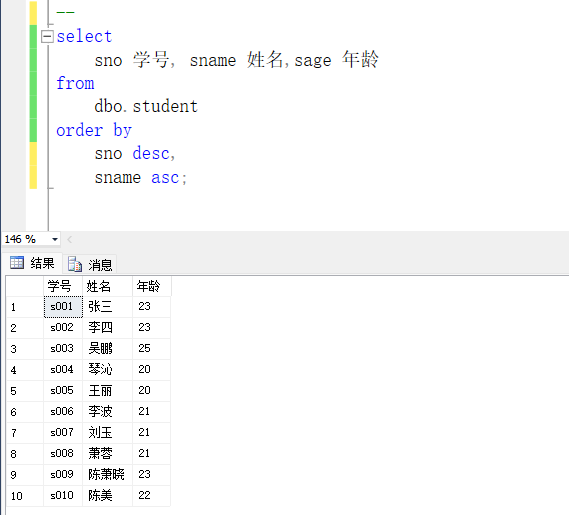Viewport: 569px width, 515px height.
Task: Select the cell s002
Action: pos(63,328)
